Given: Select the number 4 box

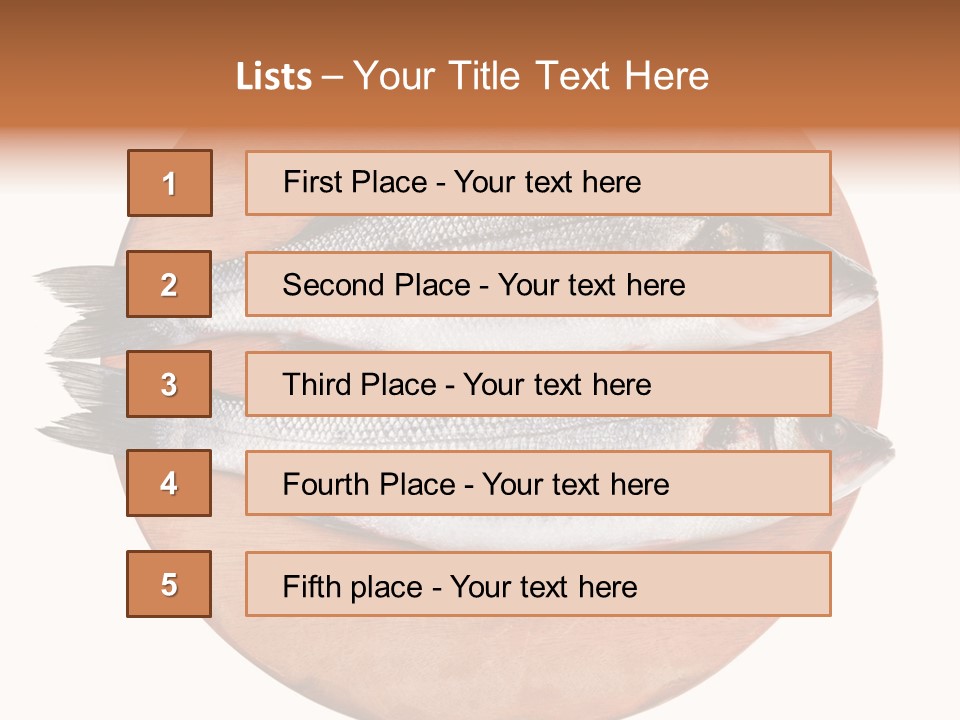Looking at the screenshot, I should 169,483.
